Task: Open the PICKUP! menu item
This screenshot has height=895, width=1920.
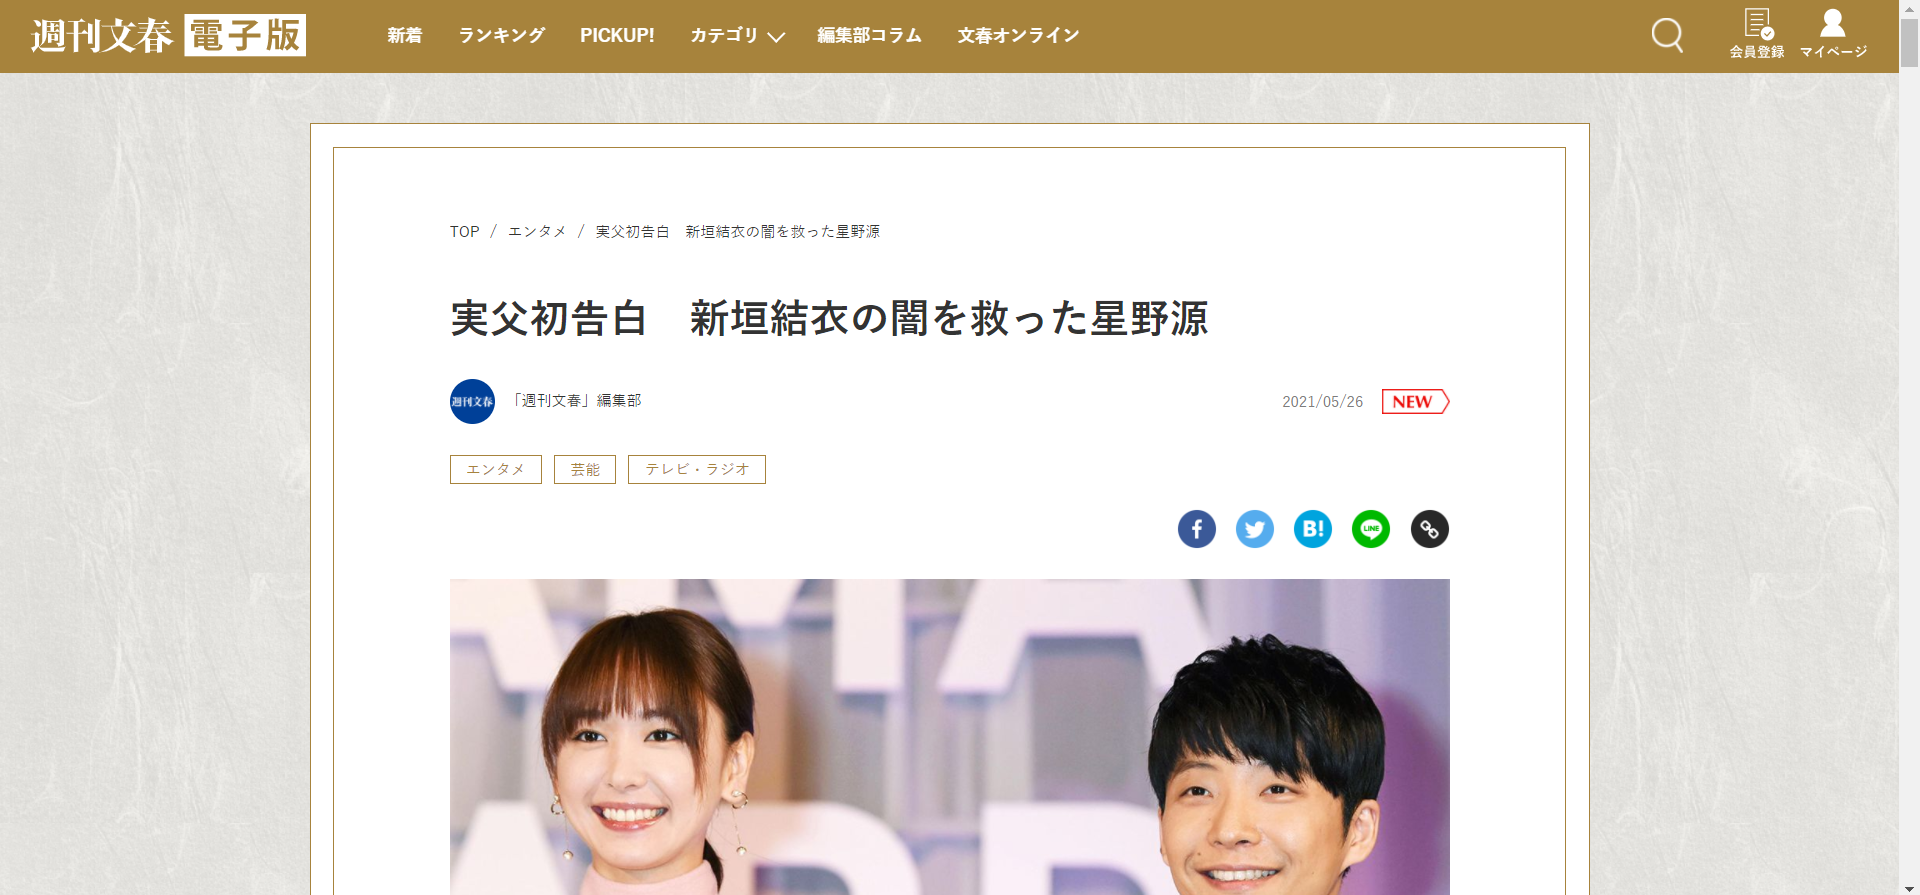Action: point(617,35)
